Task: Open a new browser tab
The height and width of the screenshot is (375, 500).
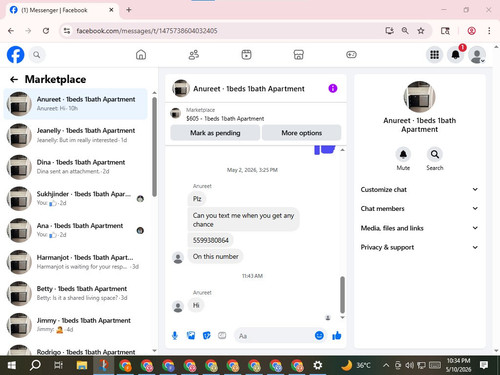Action: pos(129,10)
